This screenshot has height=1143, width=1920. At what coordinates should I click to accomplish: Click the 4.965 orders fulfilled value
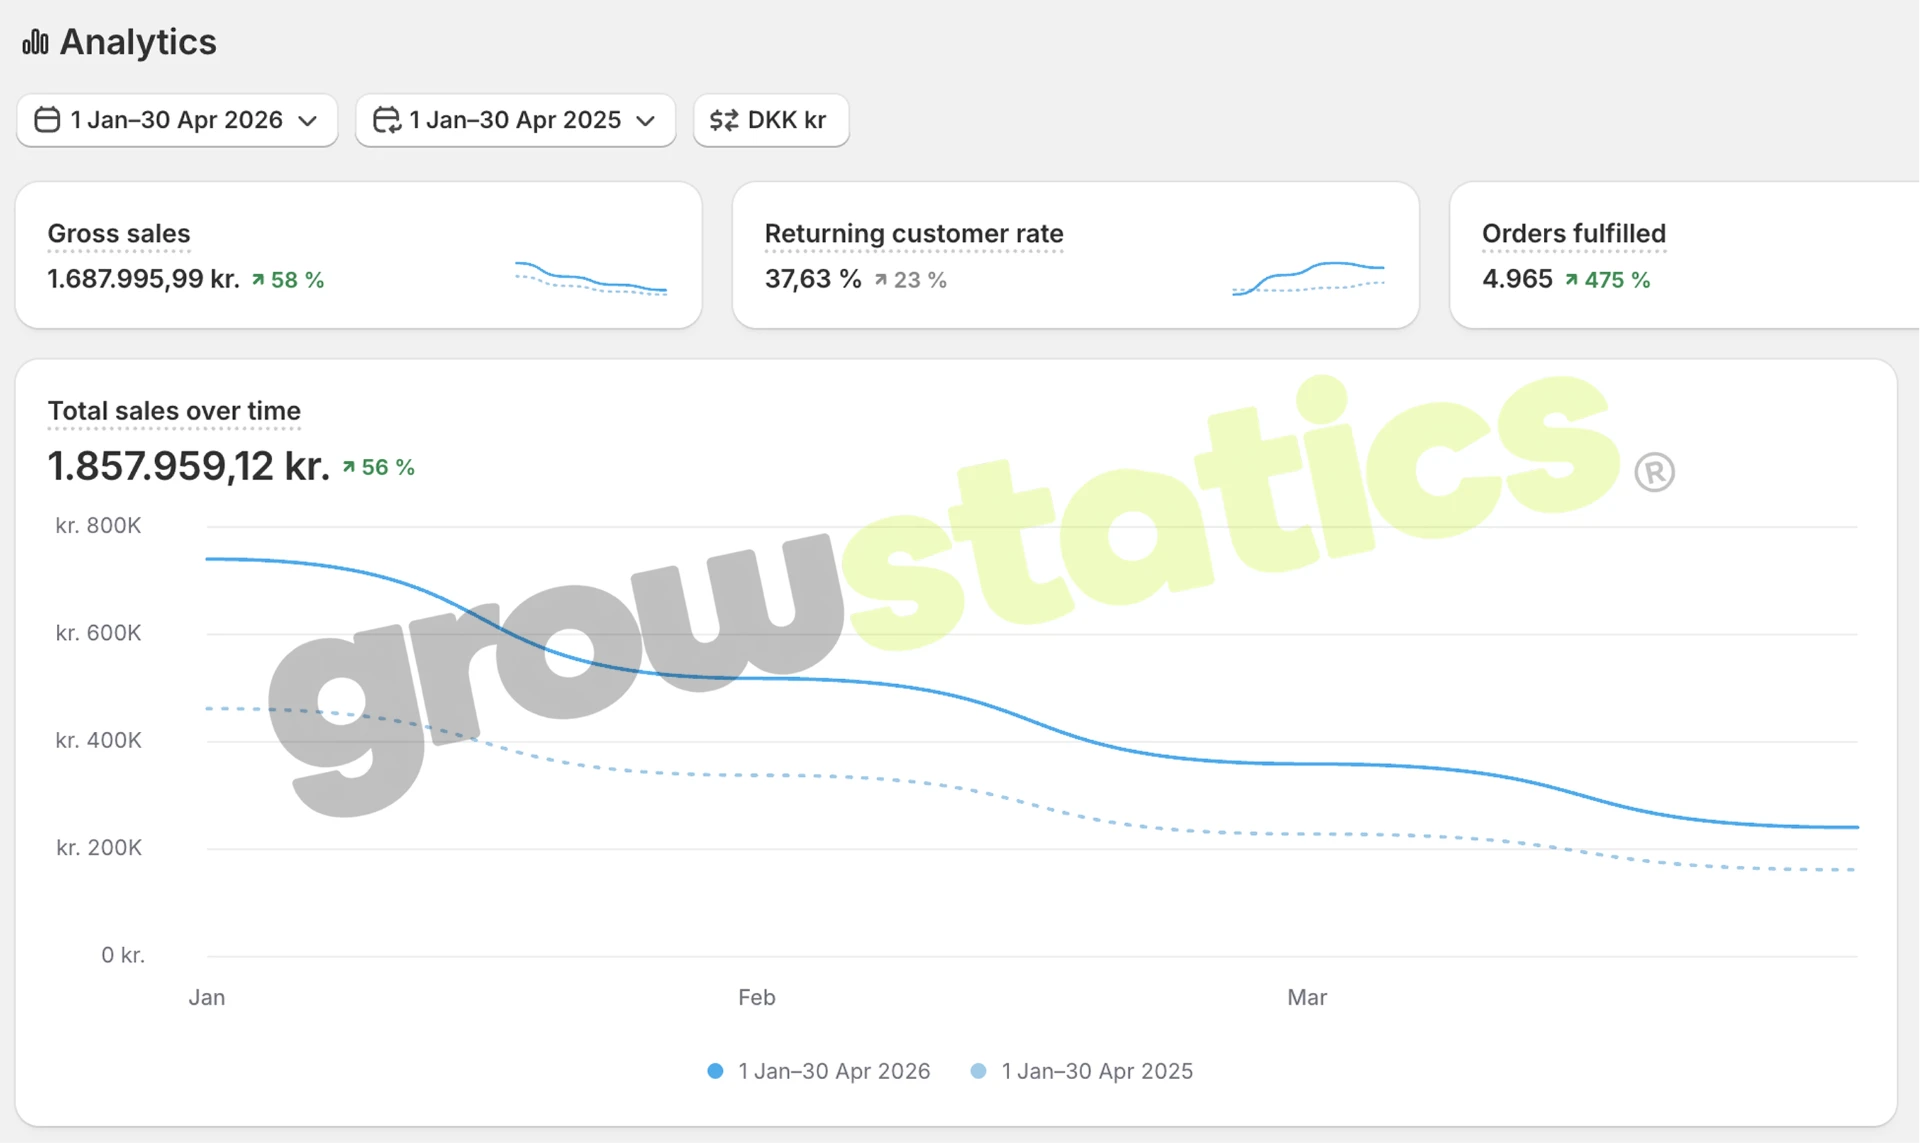pos(1517,279)
